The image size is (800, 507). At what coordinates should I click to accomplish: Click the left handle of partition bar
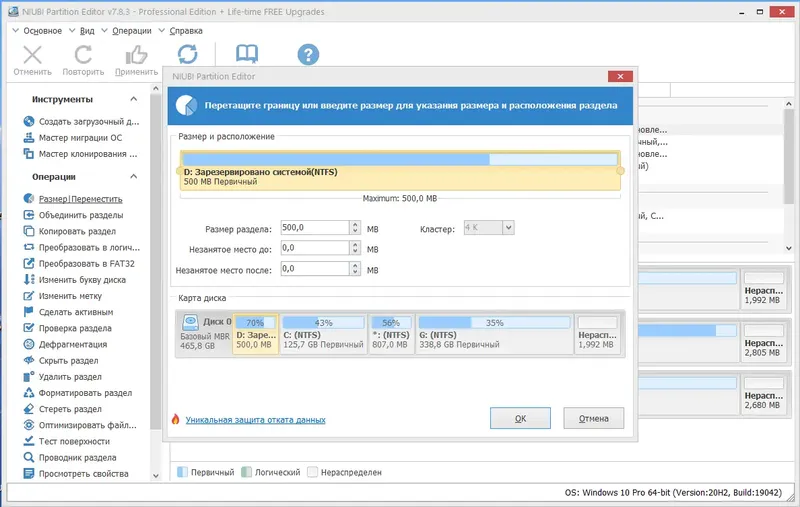(x=179, y=171)
